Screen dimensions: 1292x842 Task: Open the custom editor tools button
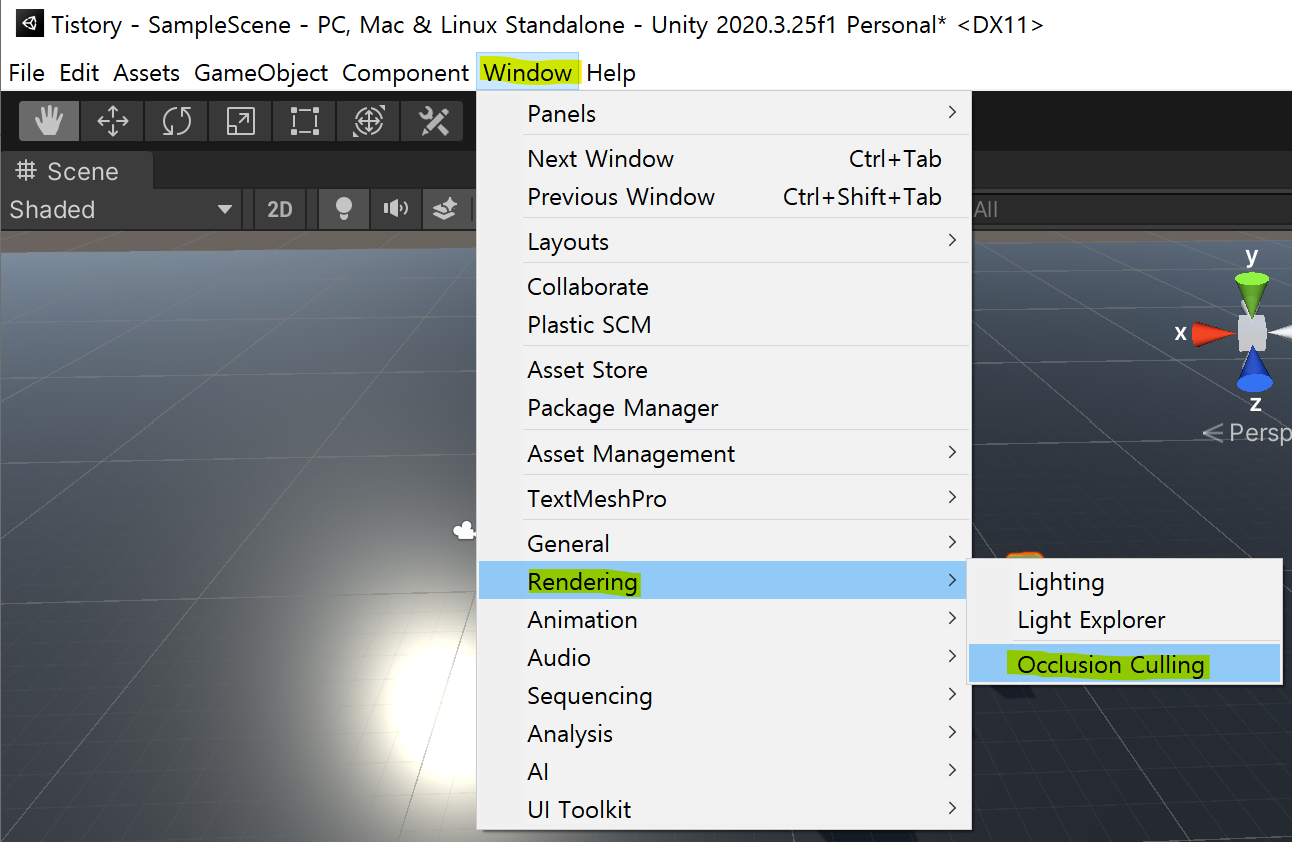click(x=433, y=122)
